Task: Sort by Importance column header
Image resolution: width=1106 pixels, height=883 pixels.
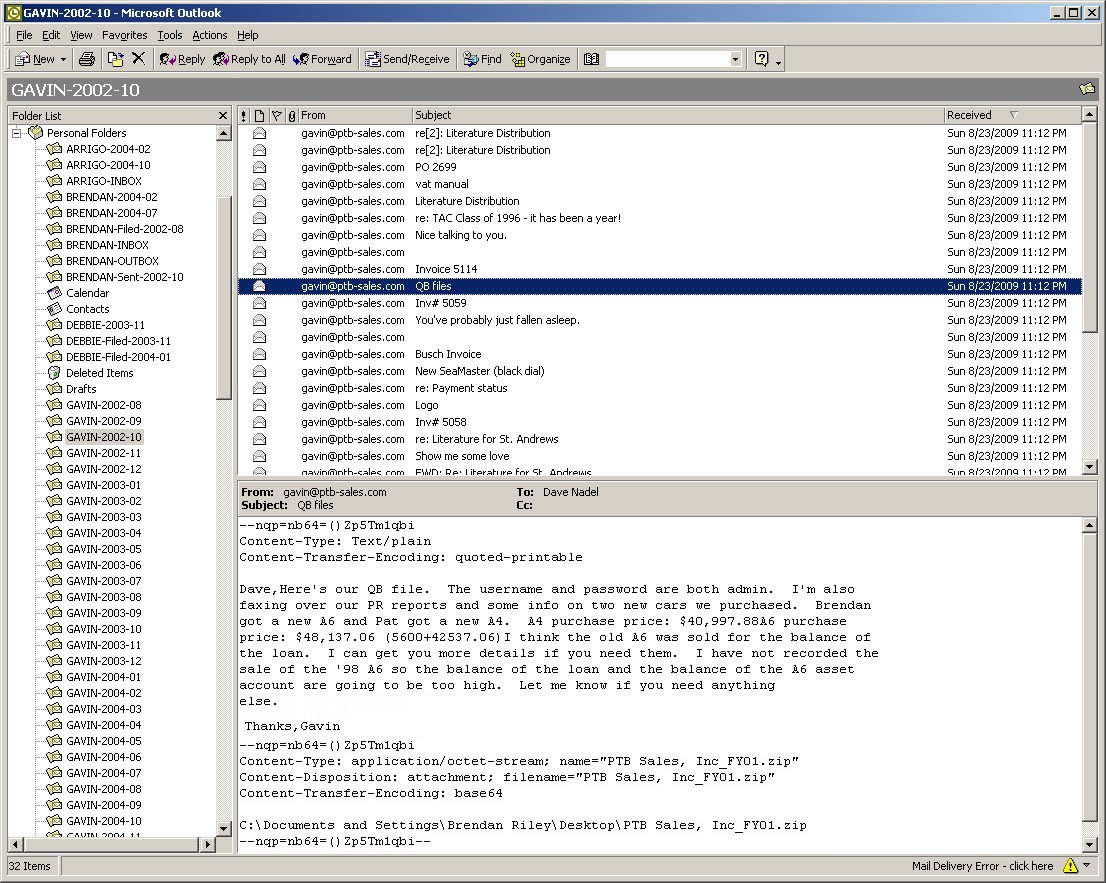Action: coord(244,116)
